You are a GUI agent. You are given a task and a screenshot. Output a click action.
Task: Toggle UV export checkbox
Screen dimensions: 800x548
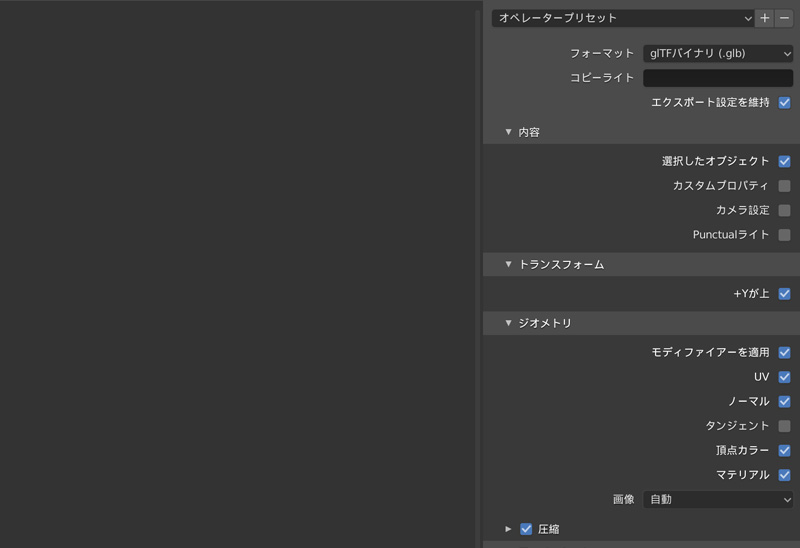pyautogui.click(x=784, y=377)
